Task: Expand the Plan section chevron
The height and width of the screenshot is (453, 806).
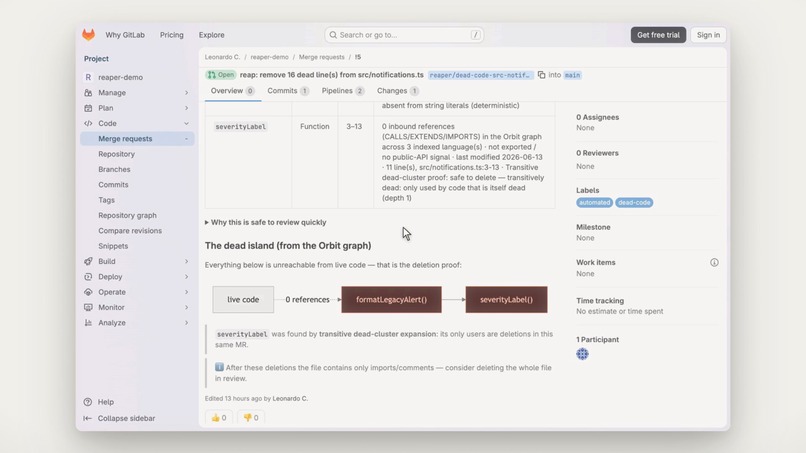Action: (186, 108)
